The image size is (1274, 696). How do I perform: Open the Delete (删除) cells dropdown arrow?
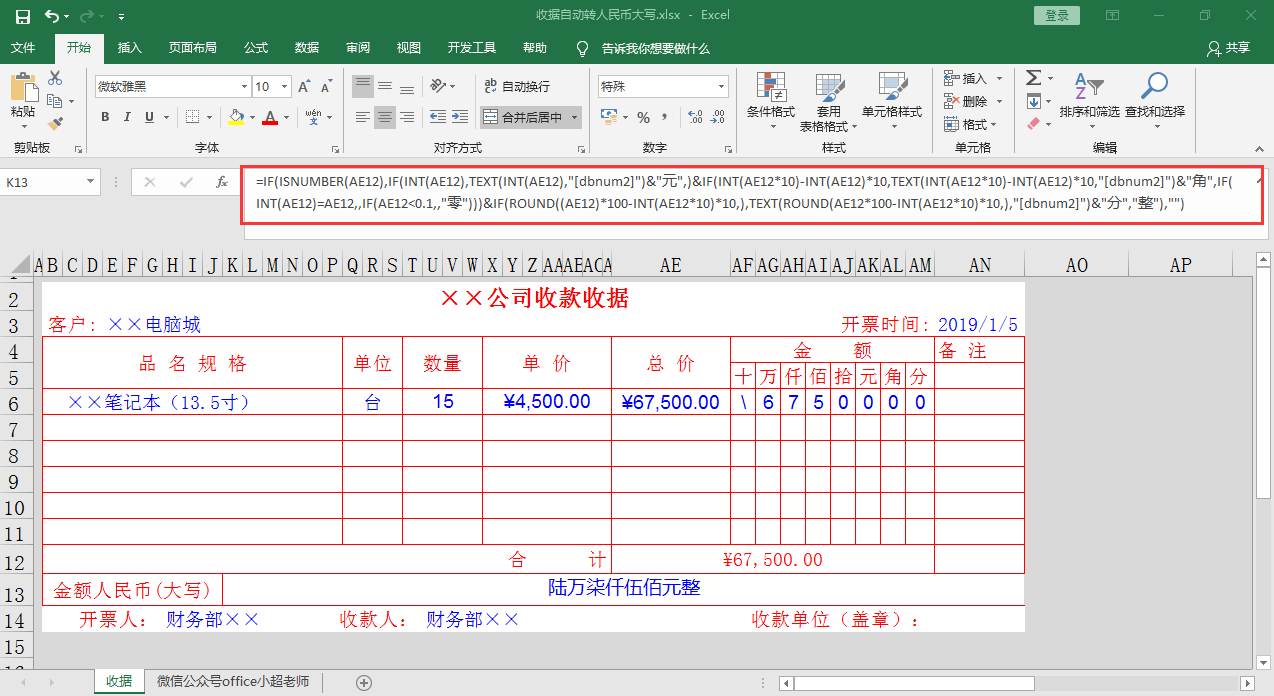997,101
